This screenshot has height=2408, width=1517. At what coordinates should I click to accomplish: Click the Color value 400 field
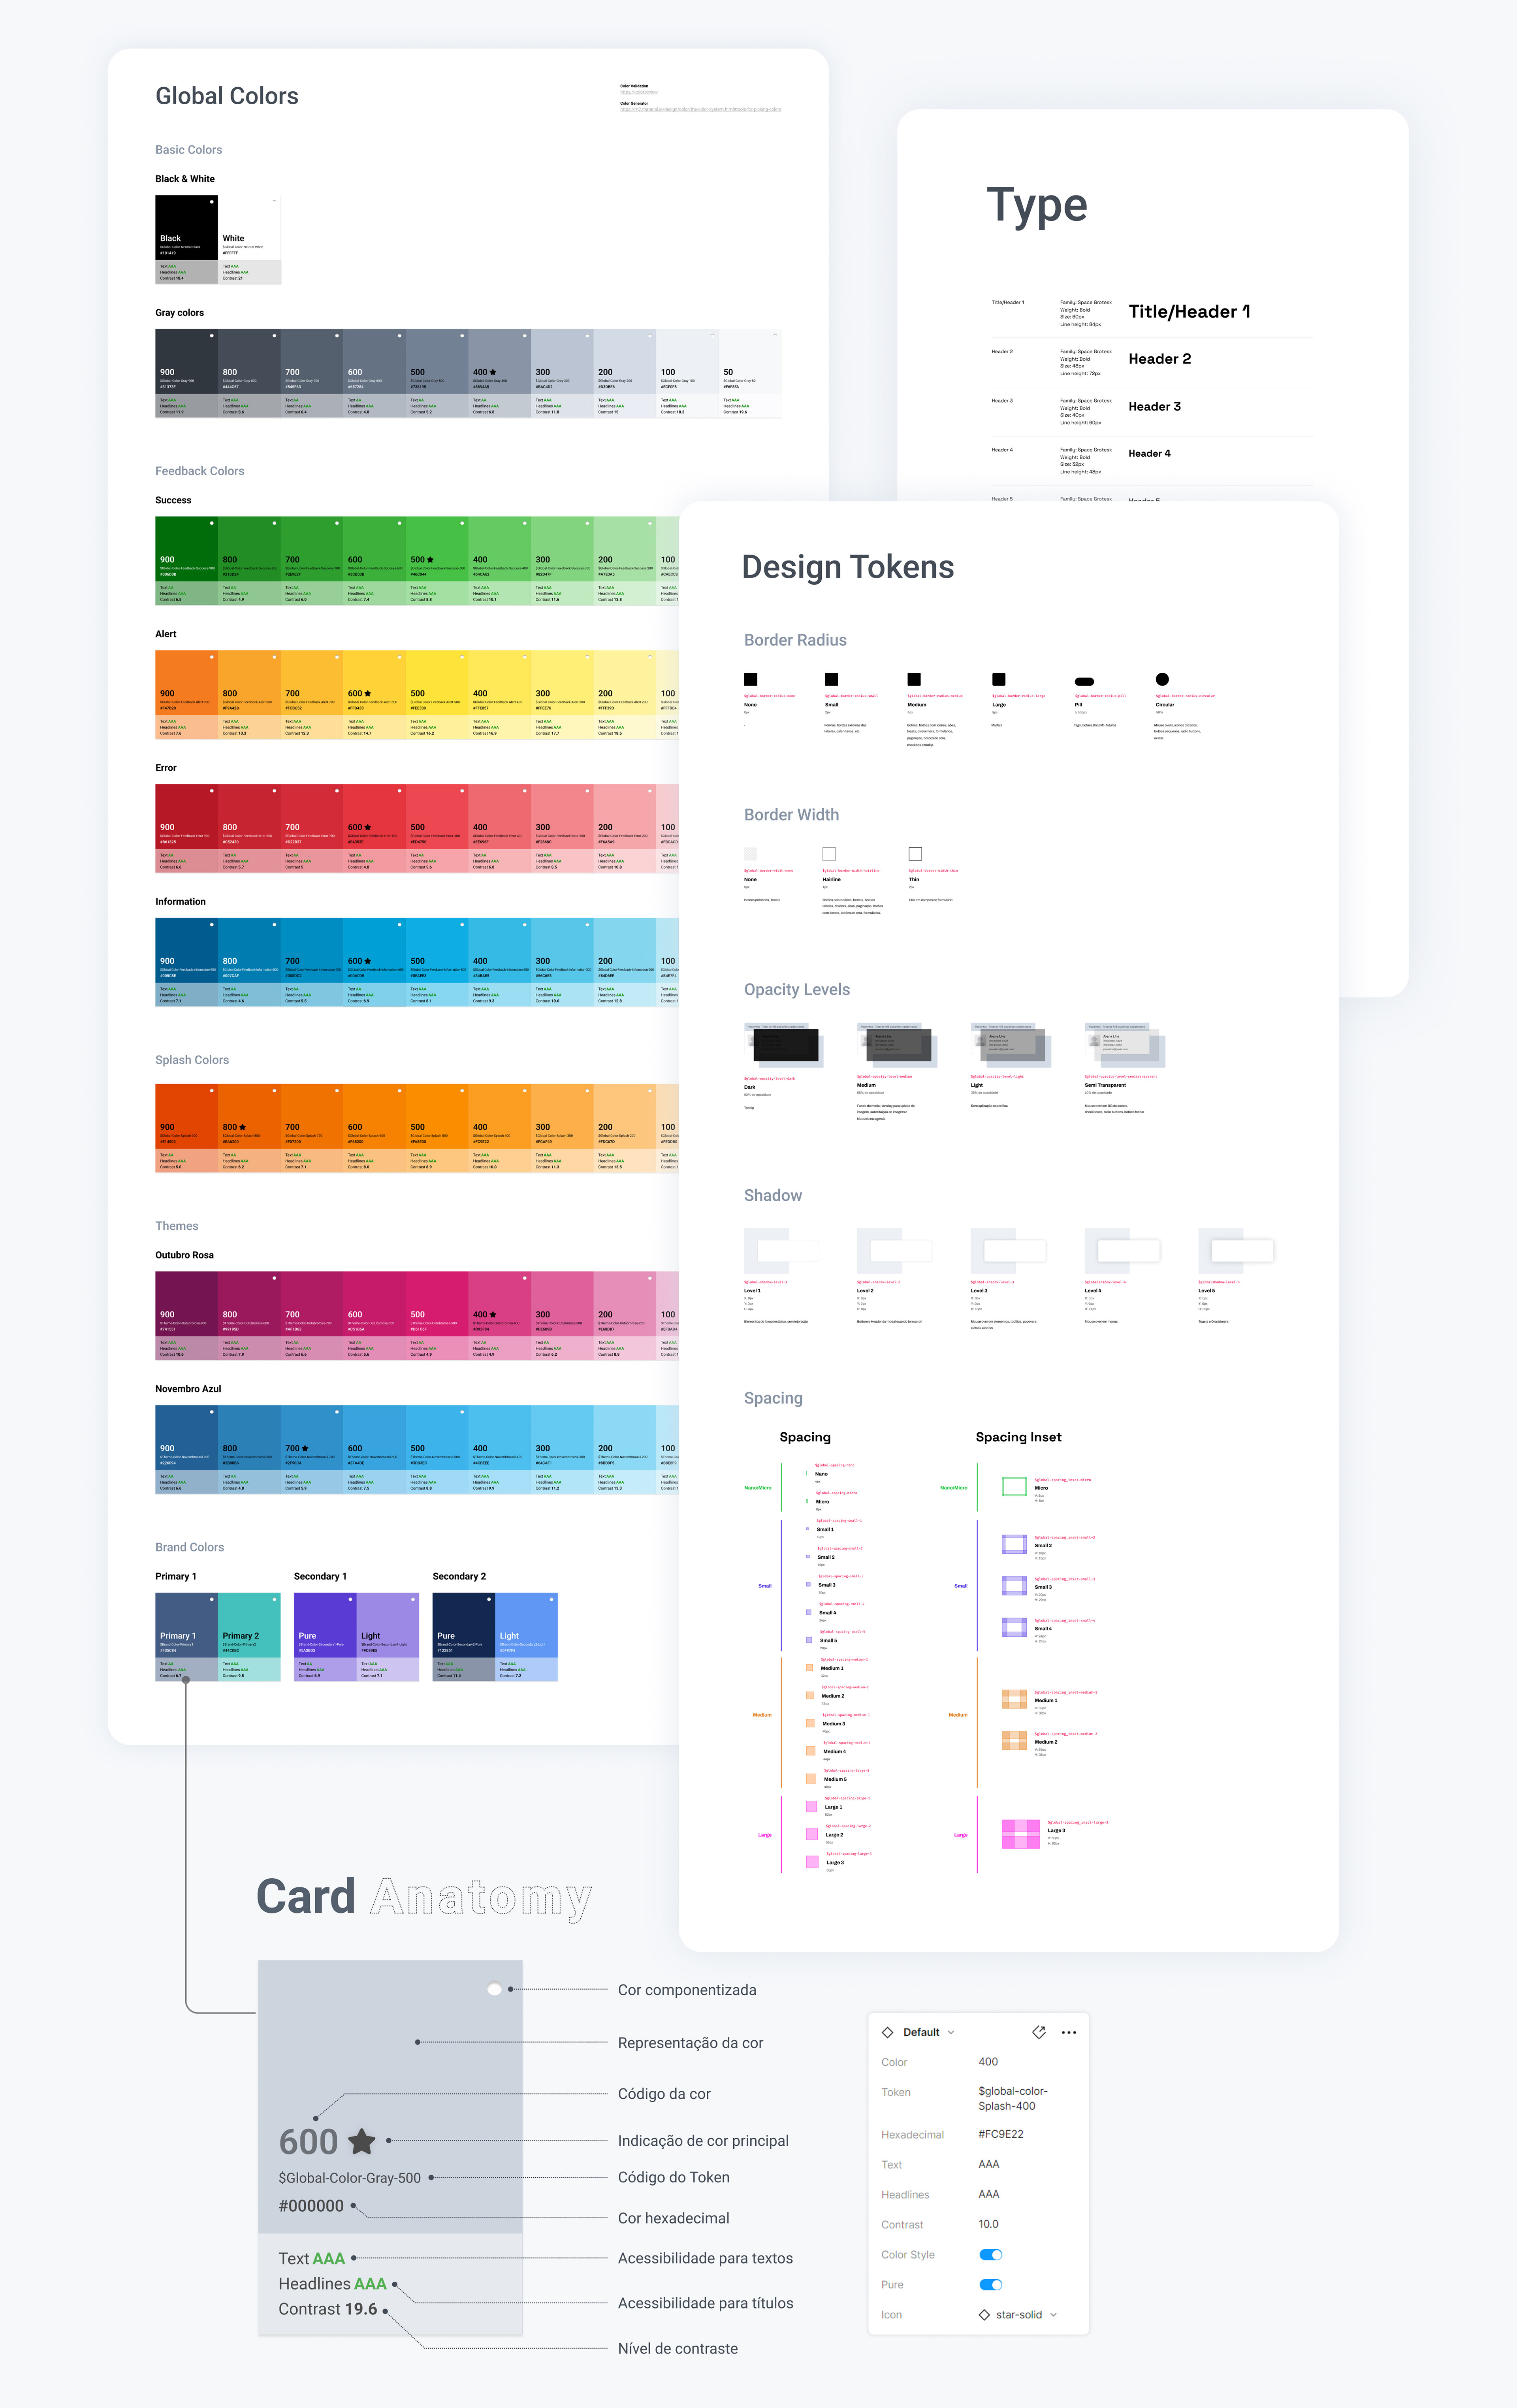coord(988,2061)
